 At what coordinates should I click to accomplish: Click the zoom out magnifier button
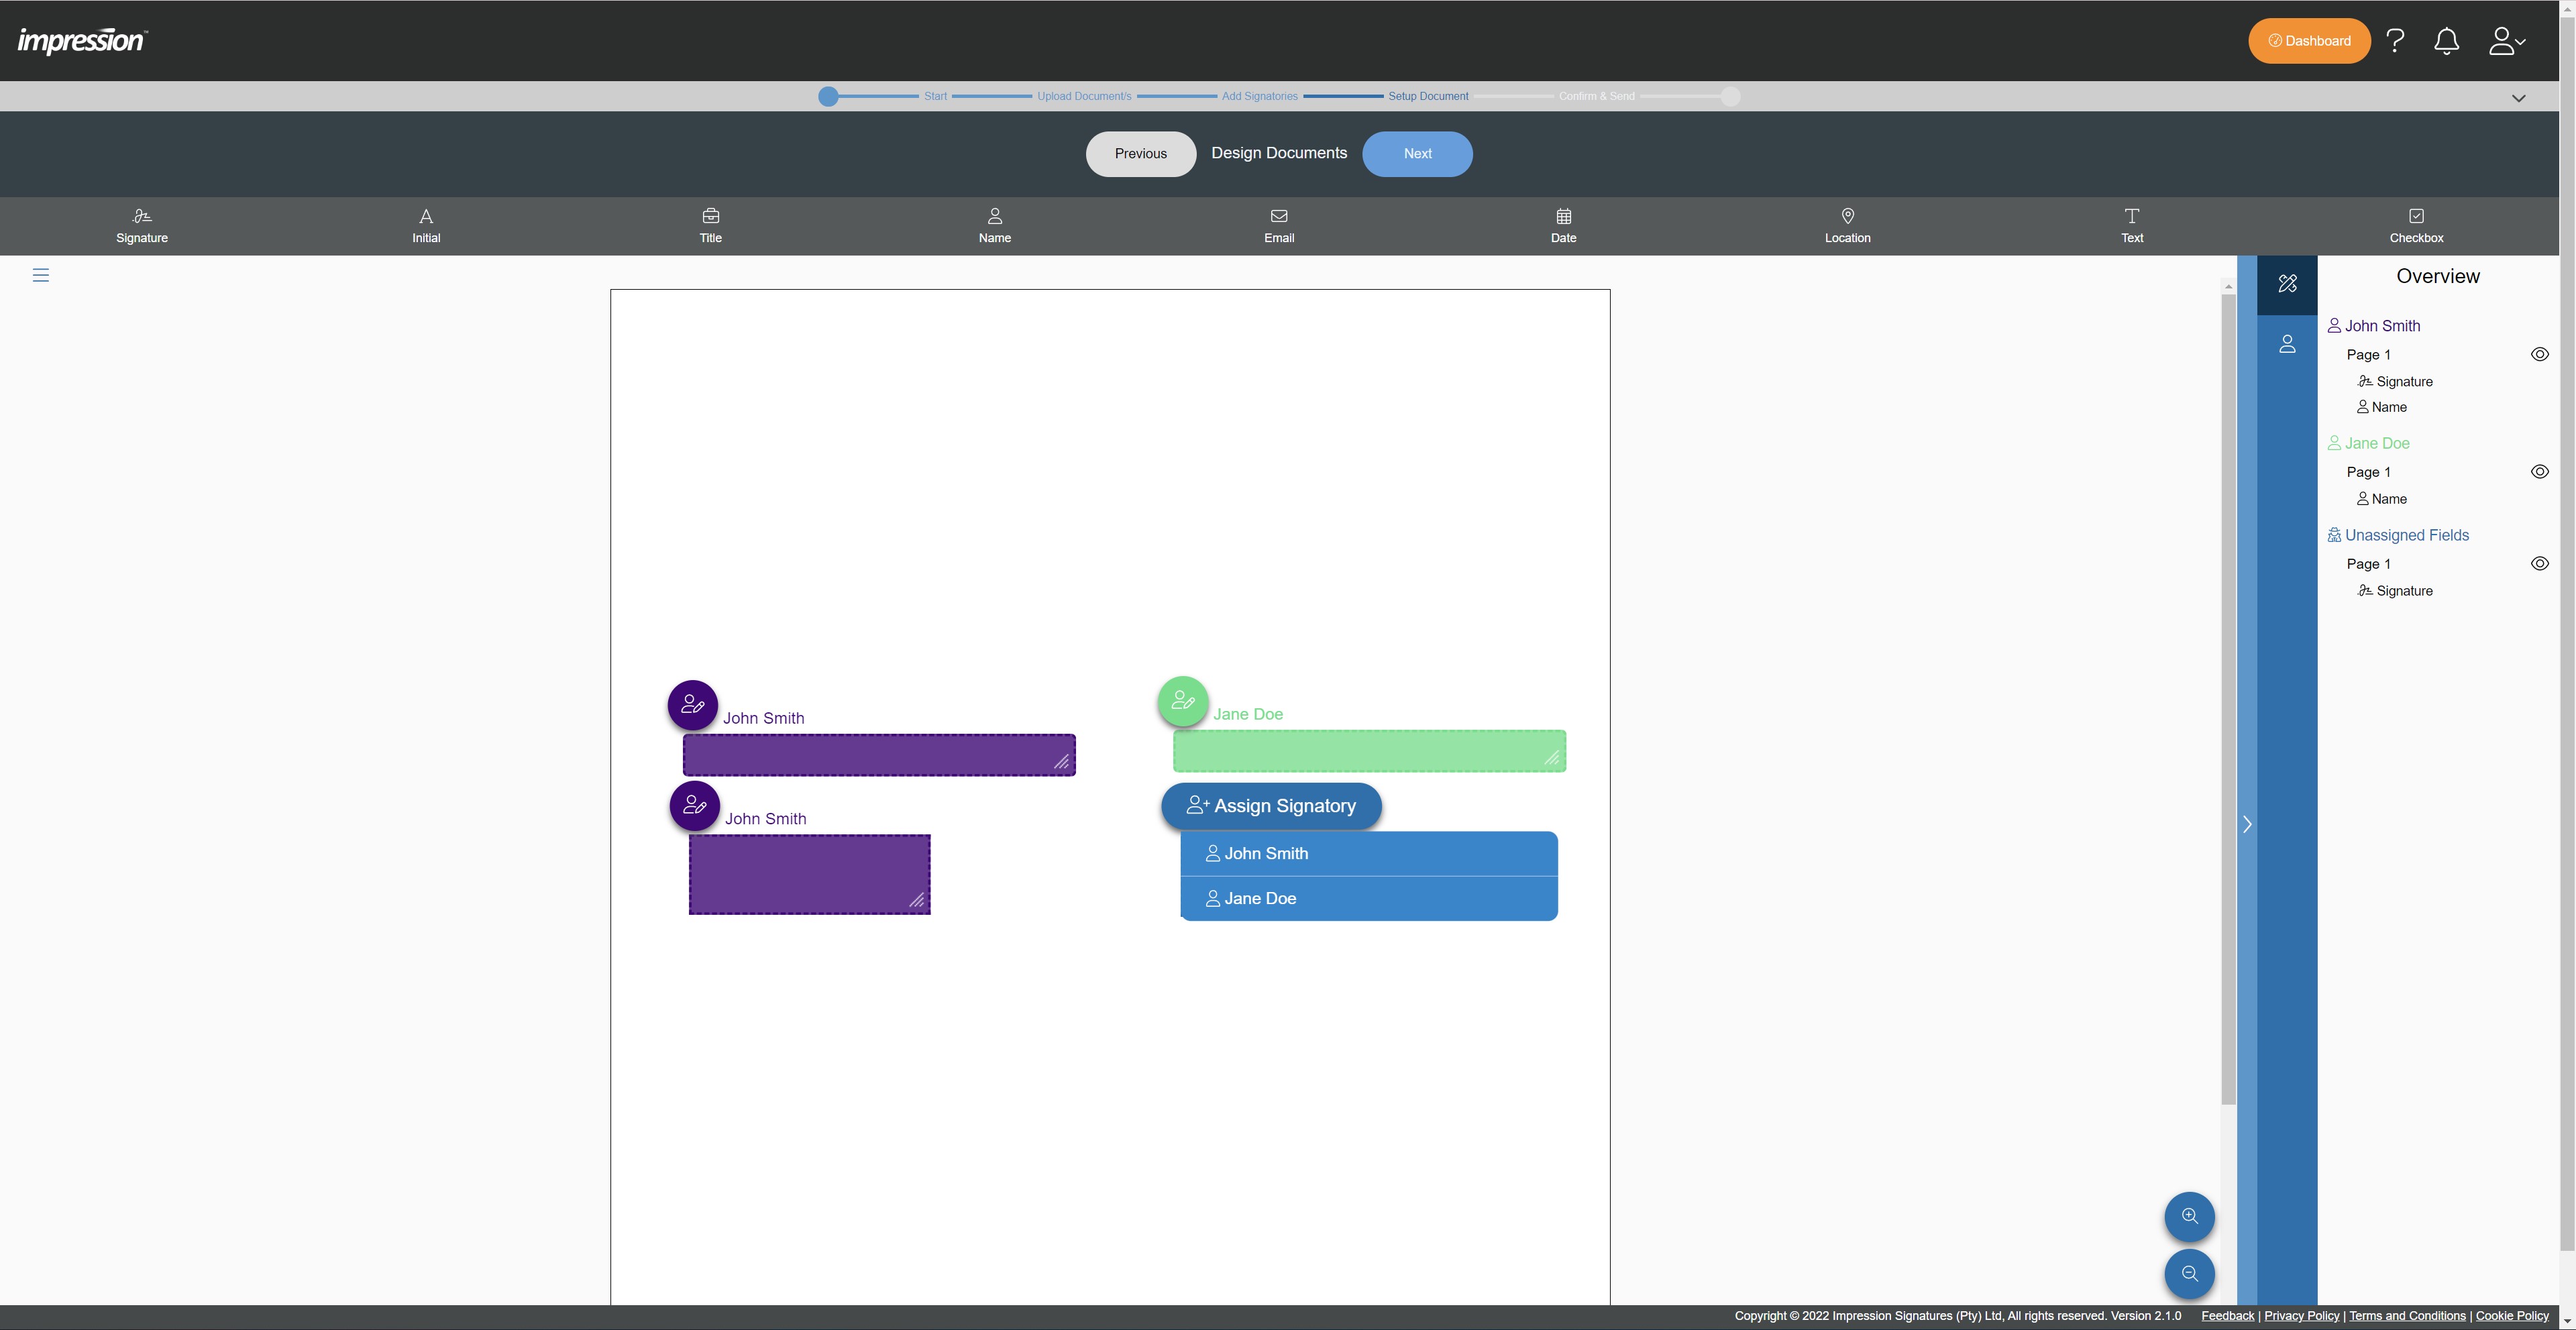click(2189, 1273)
